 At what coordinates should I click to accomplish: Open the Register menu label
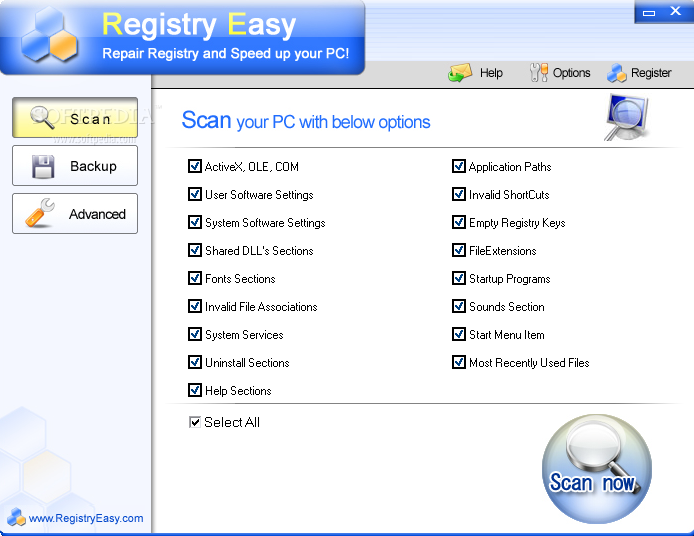[x=651, y=73]
